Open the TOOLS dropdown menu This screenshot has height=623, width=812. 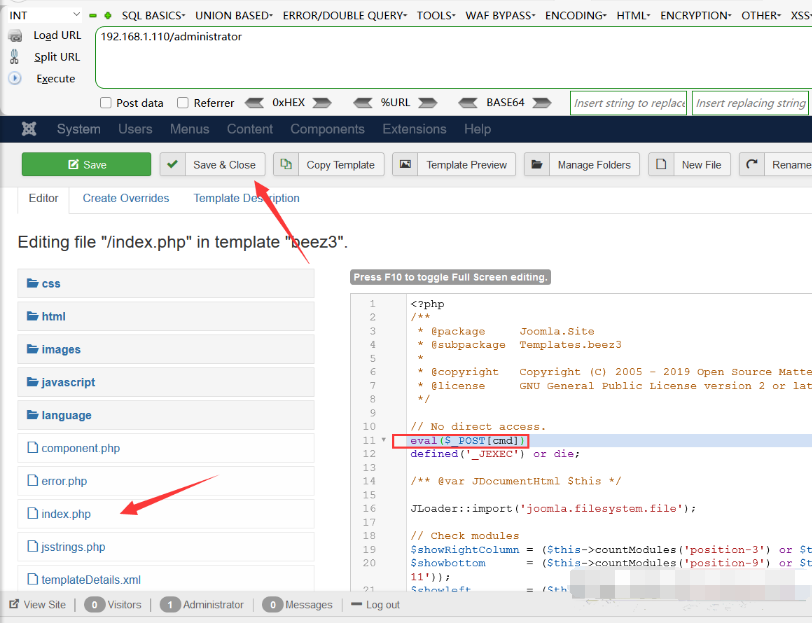[436, 16]
